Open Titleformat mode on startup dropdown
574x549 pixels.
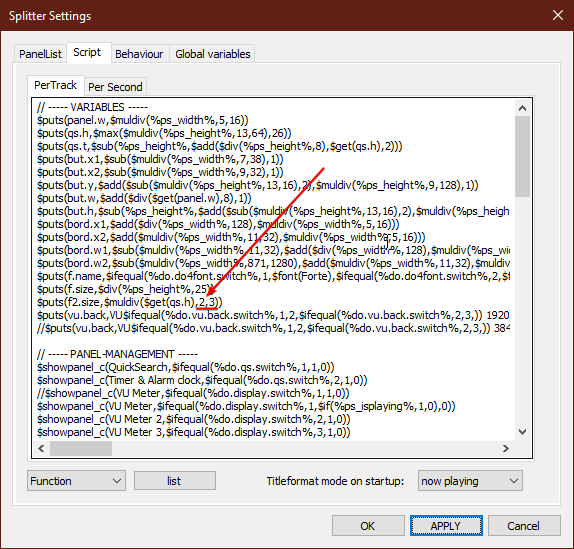[470, 481]
